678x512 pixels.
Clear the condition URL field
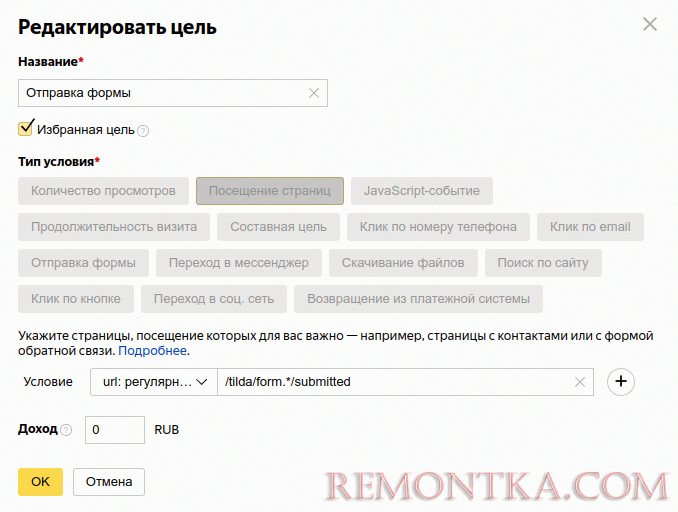pos(580,382)
